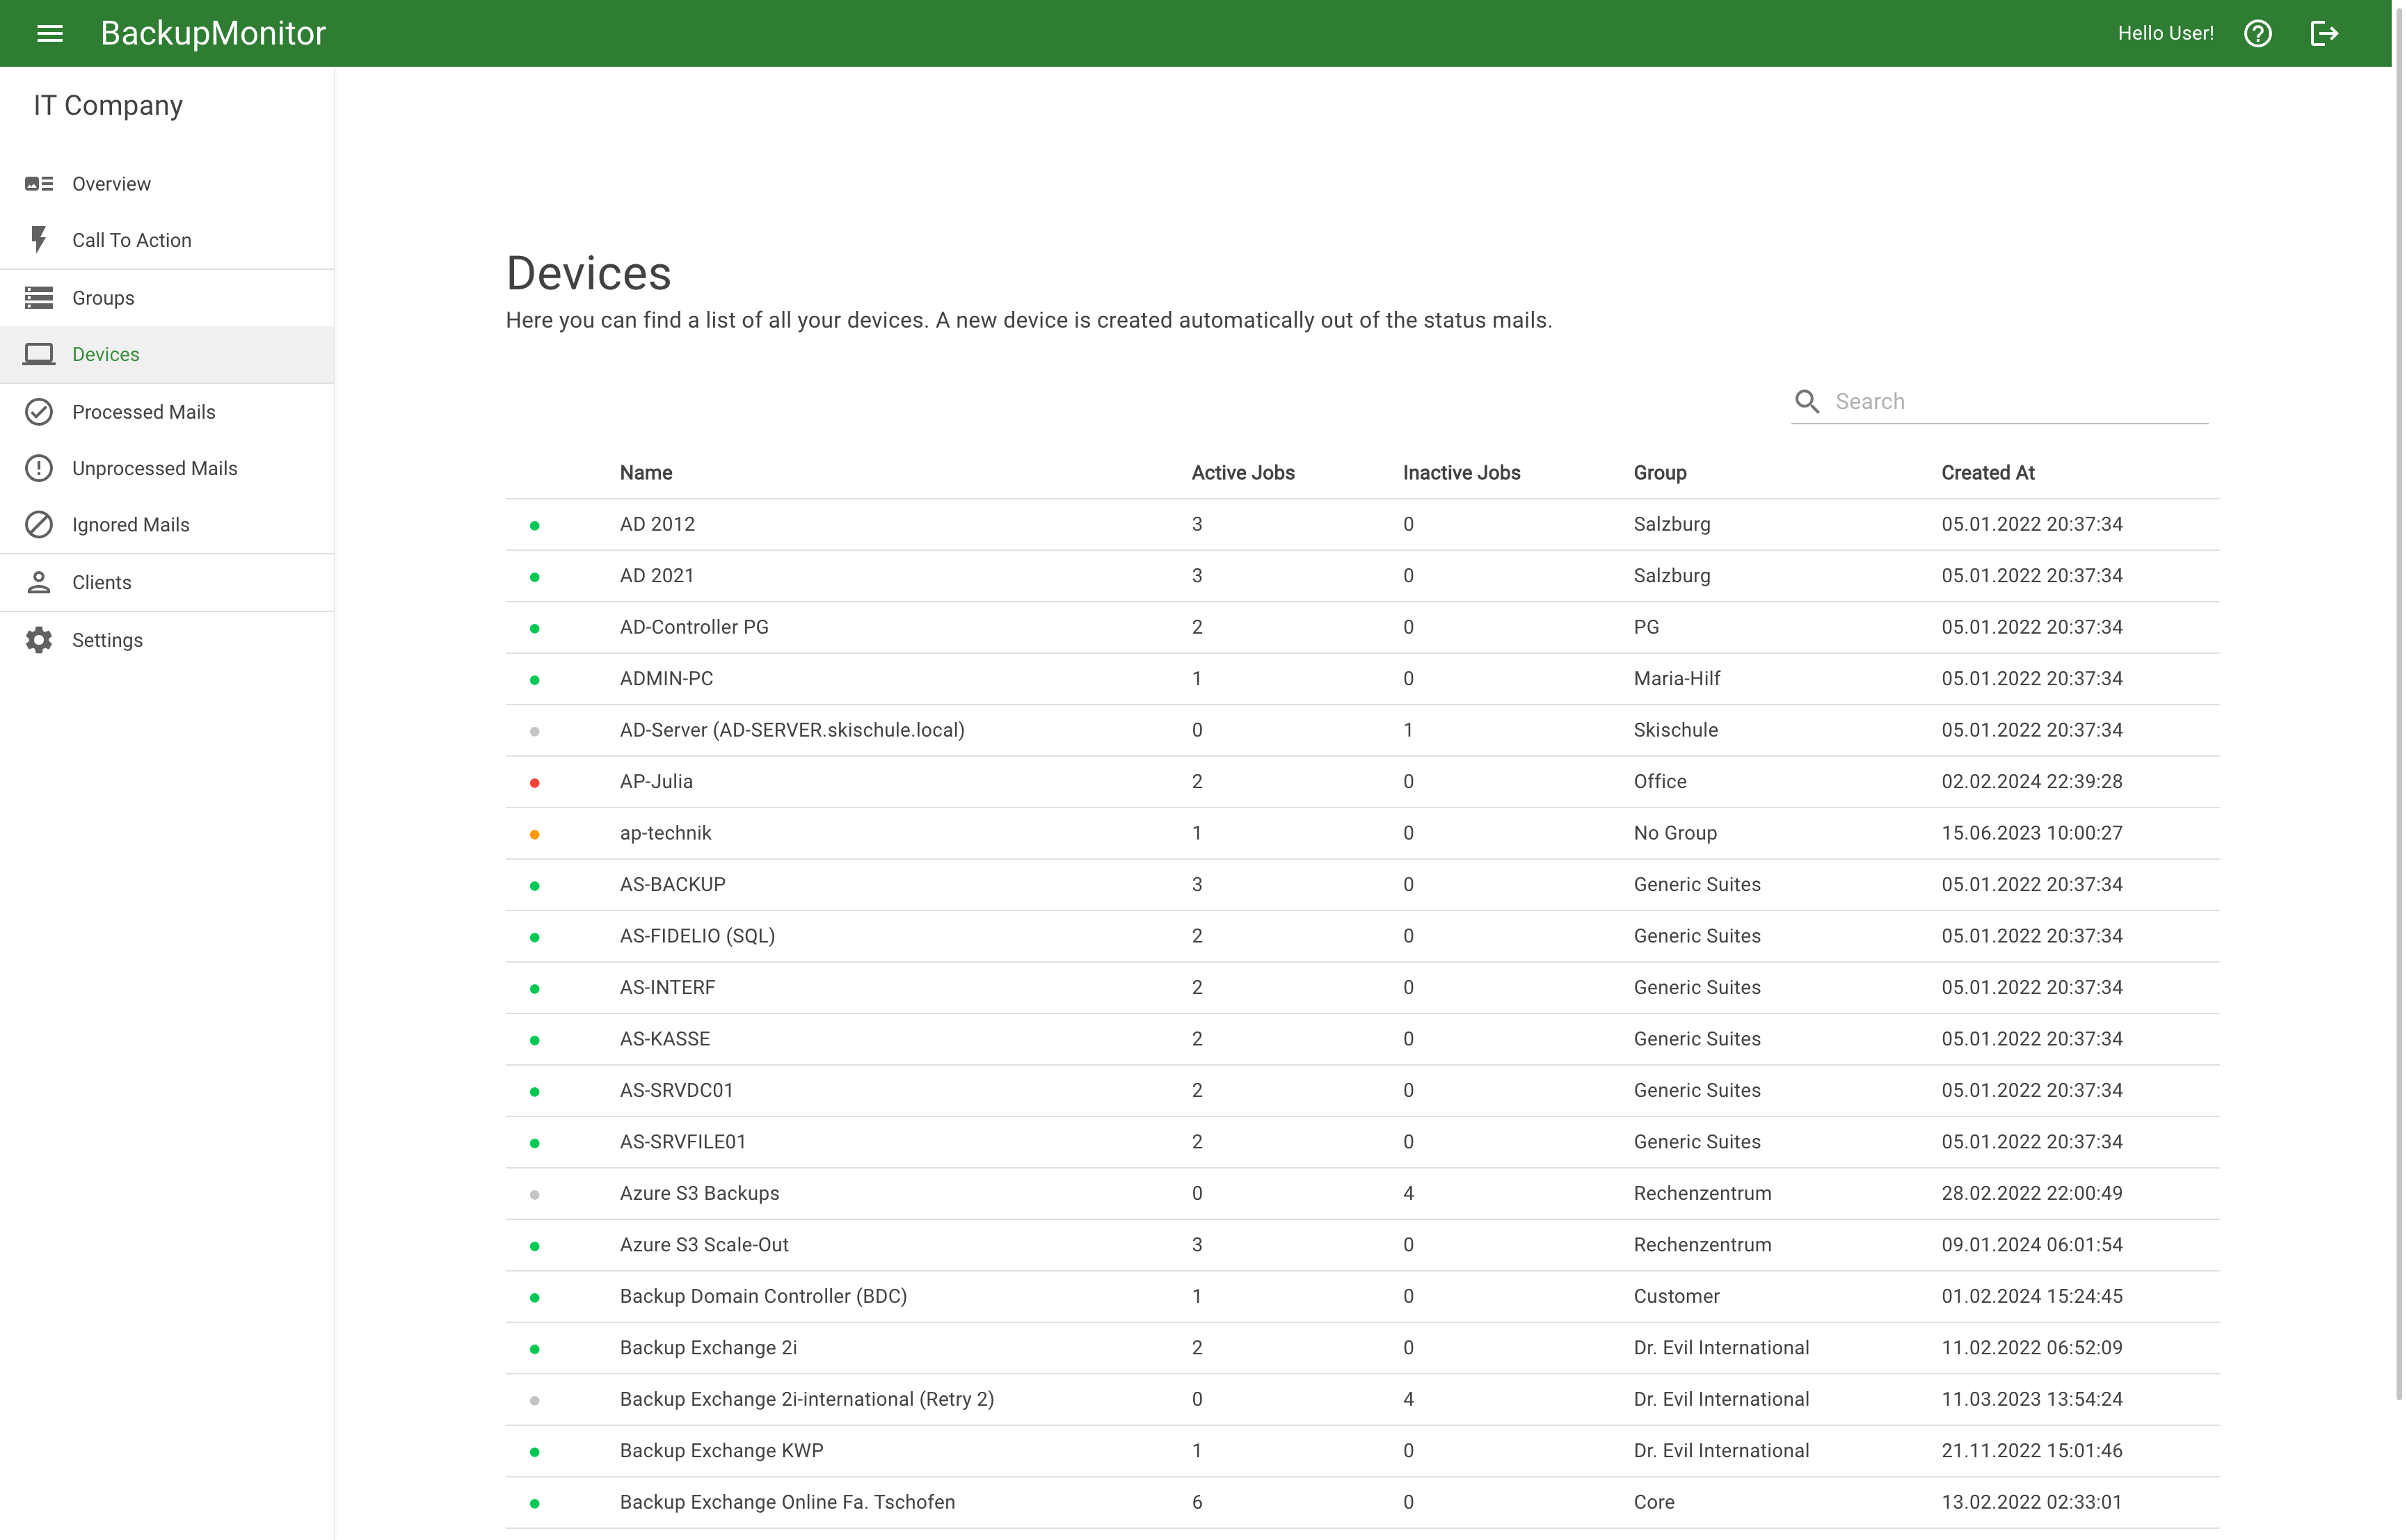Viewport: 2407px width, 1540px height.
Task: Sort by Created At column header
Action: (1987, 473)
